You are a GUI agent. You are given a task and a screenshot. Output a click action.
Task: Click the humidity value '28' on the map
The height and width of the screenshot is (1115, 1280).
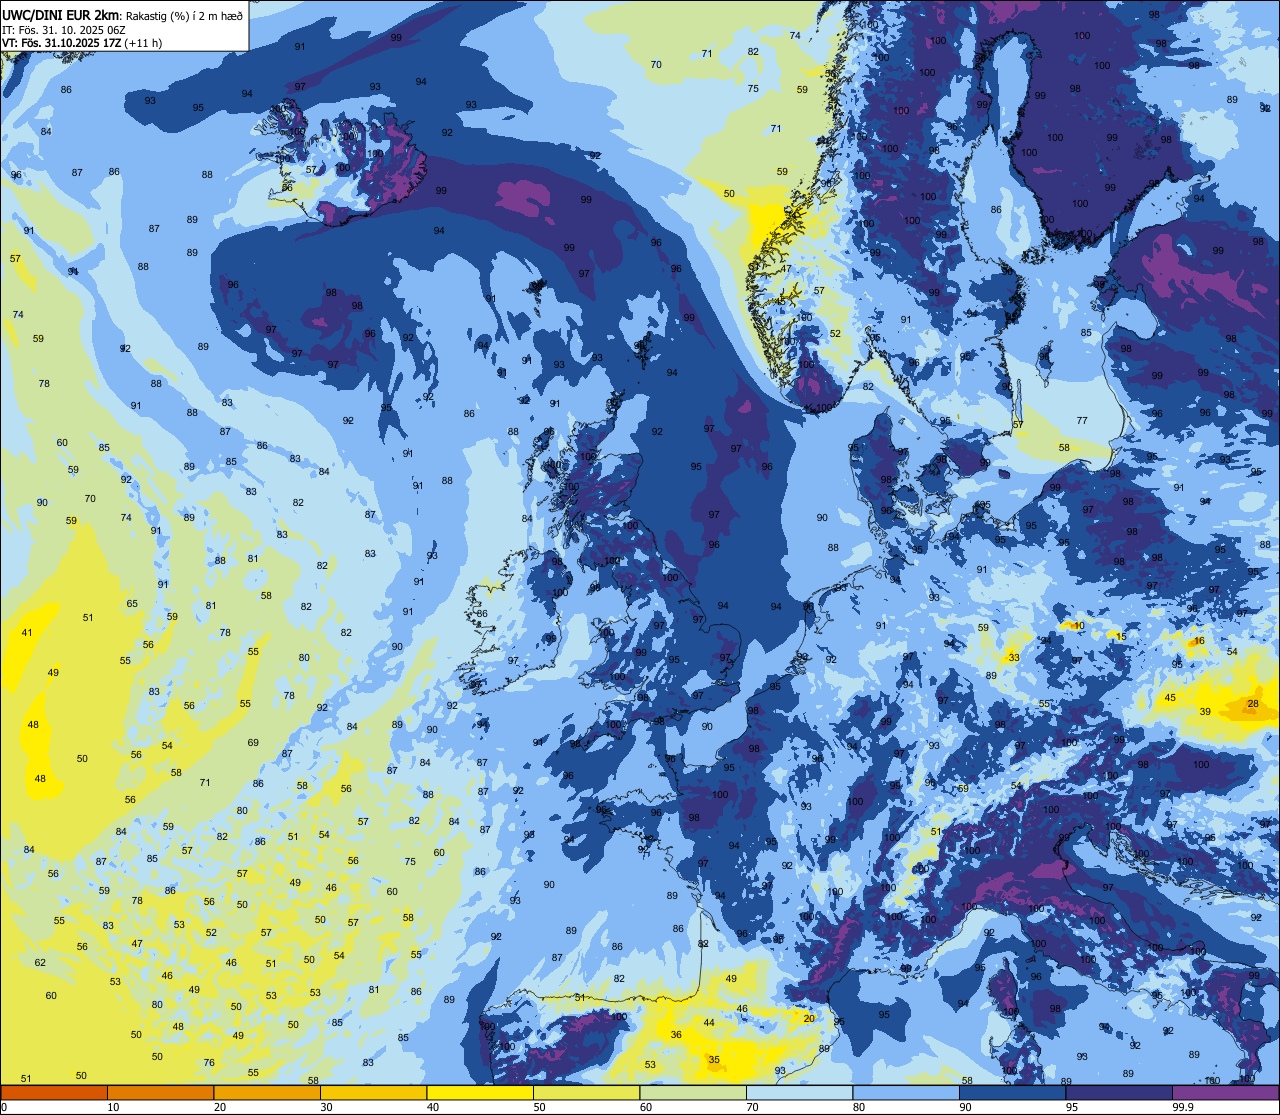pos(1253,704)
